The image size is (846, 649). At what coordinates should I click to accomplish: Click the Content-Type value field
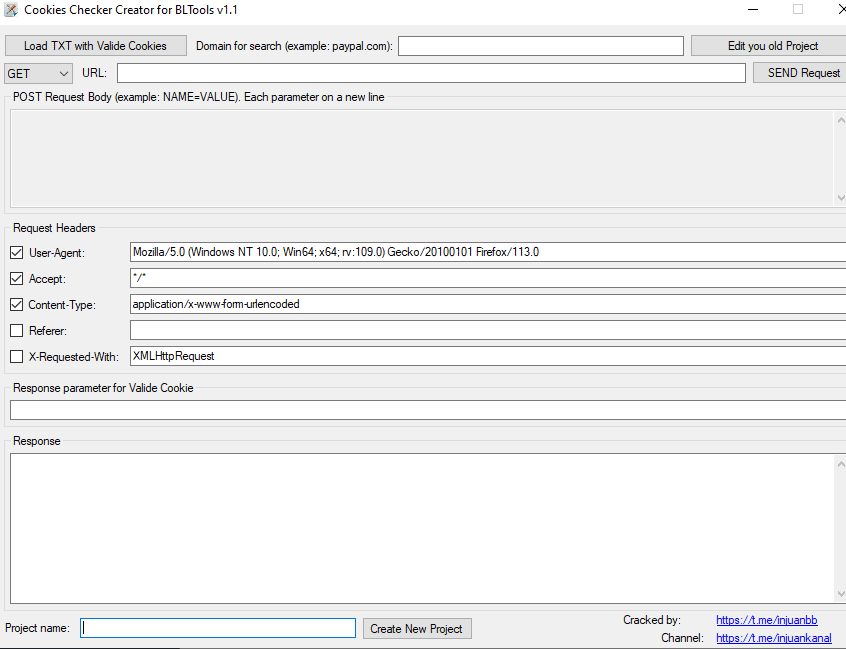pyautogui.click(x=488, y=304)
